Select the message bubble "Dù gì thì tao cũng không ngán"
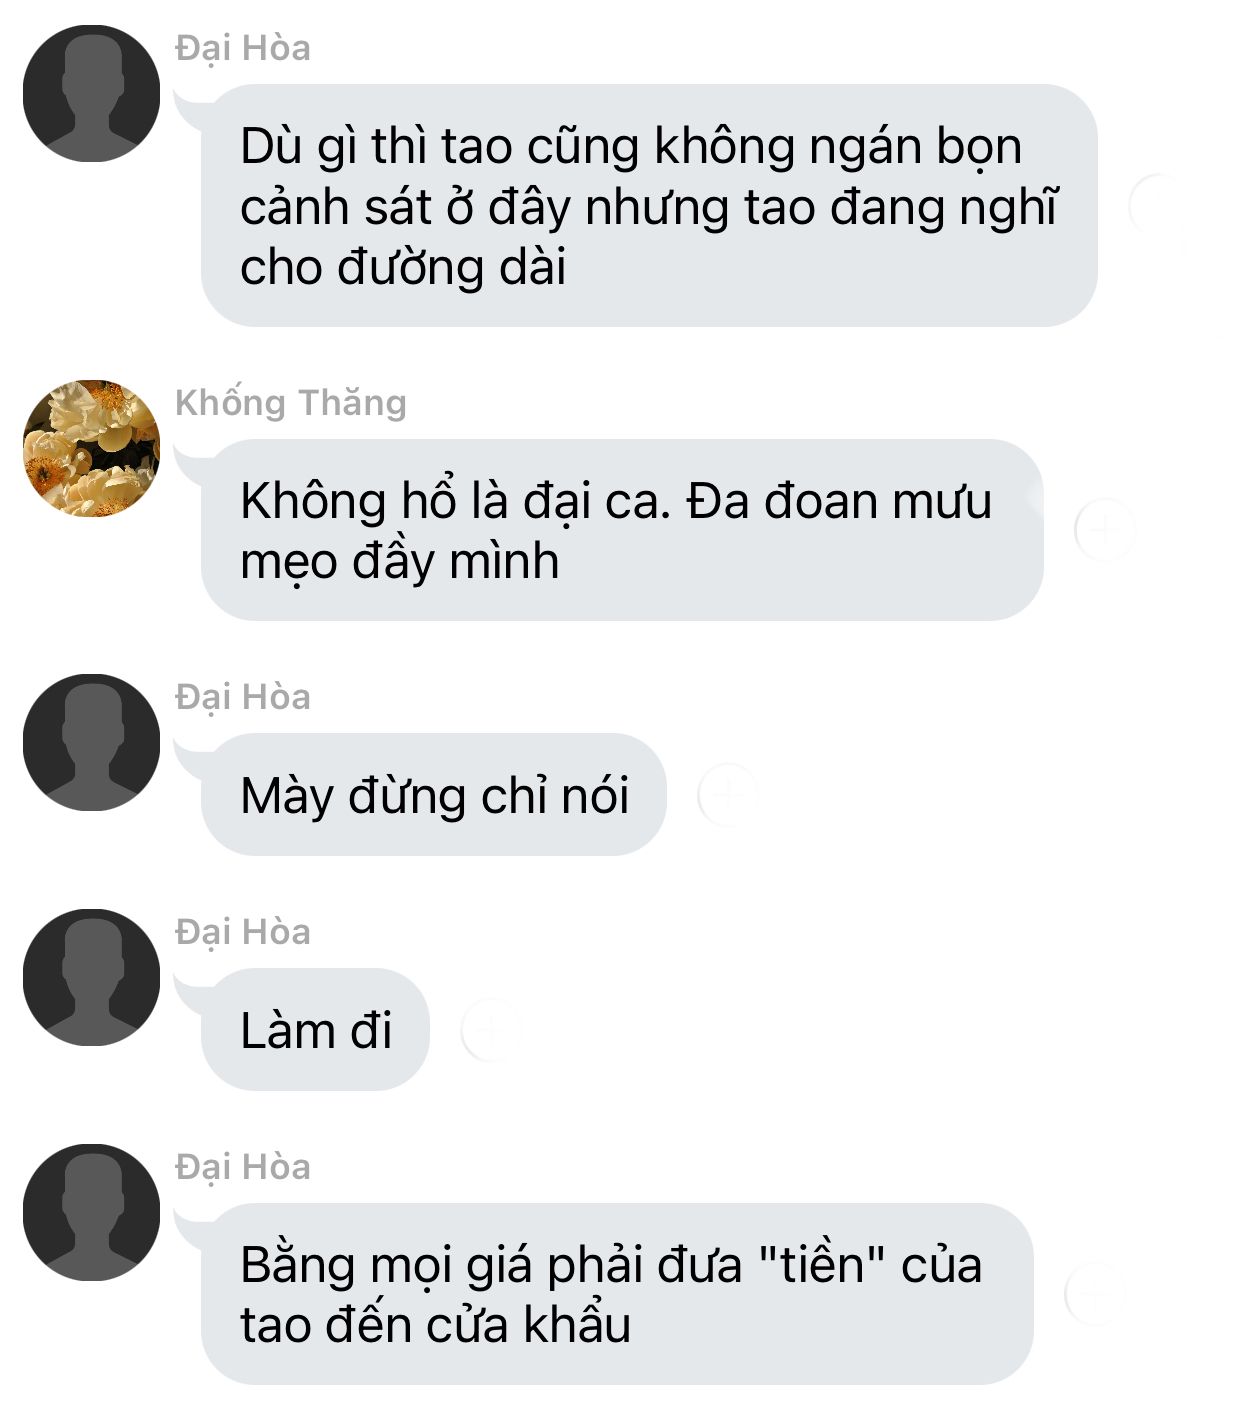The image size is (1242, 1406). tap(649, 205)
